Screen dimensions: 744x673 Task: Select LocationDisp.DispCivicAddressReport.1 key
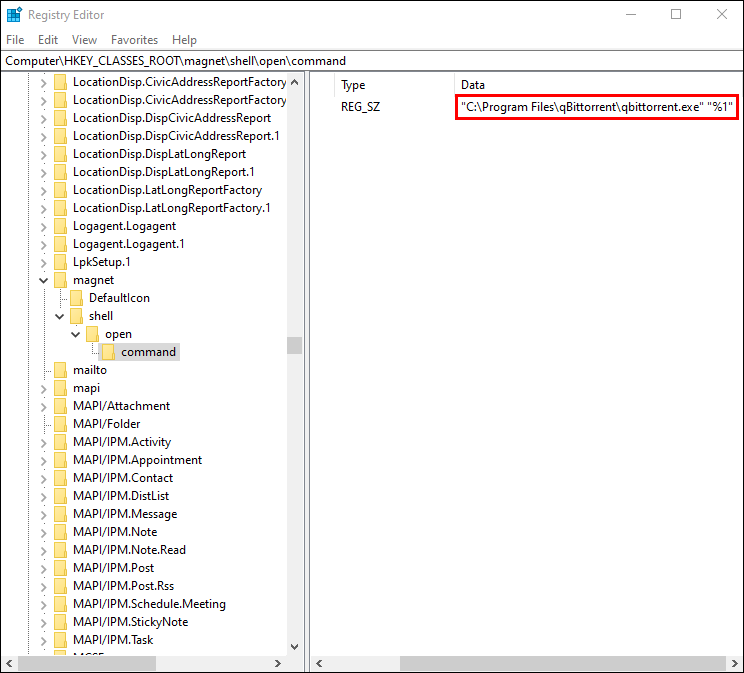(176, 136)
